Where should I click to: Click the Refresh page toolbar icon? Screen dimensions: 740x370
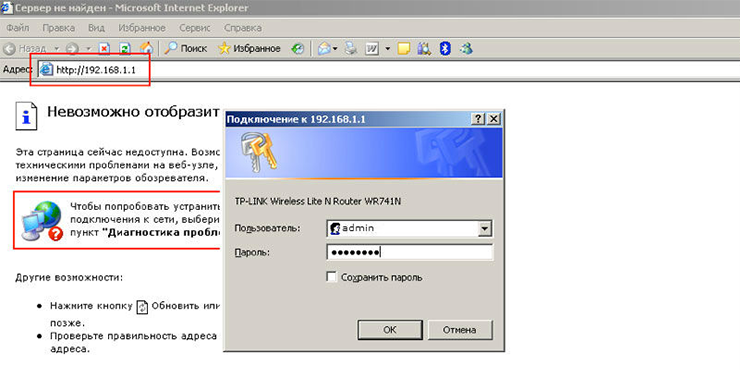tap(125, 49)
